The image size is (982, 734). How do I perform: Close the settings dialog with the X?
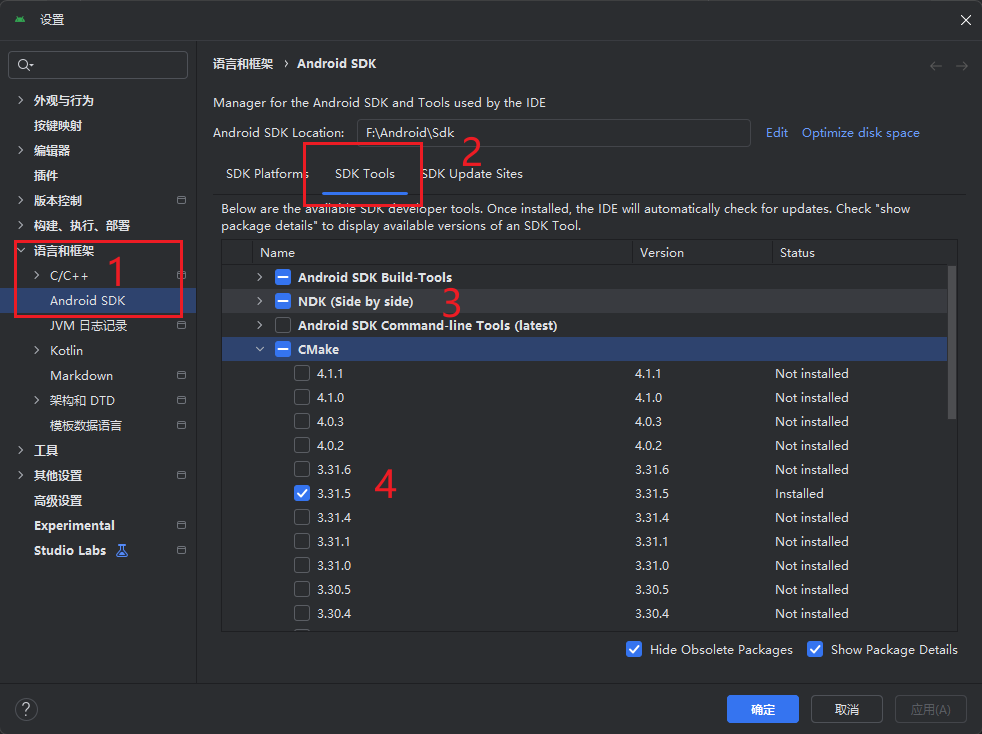click(966, 20)
